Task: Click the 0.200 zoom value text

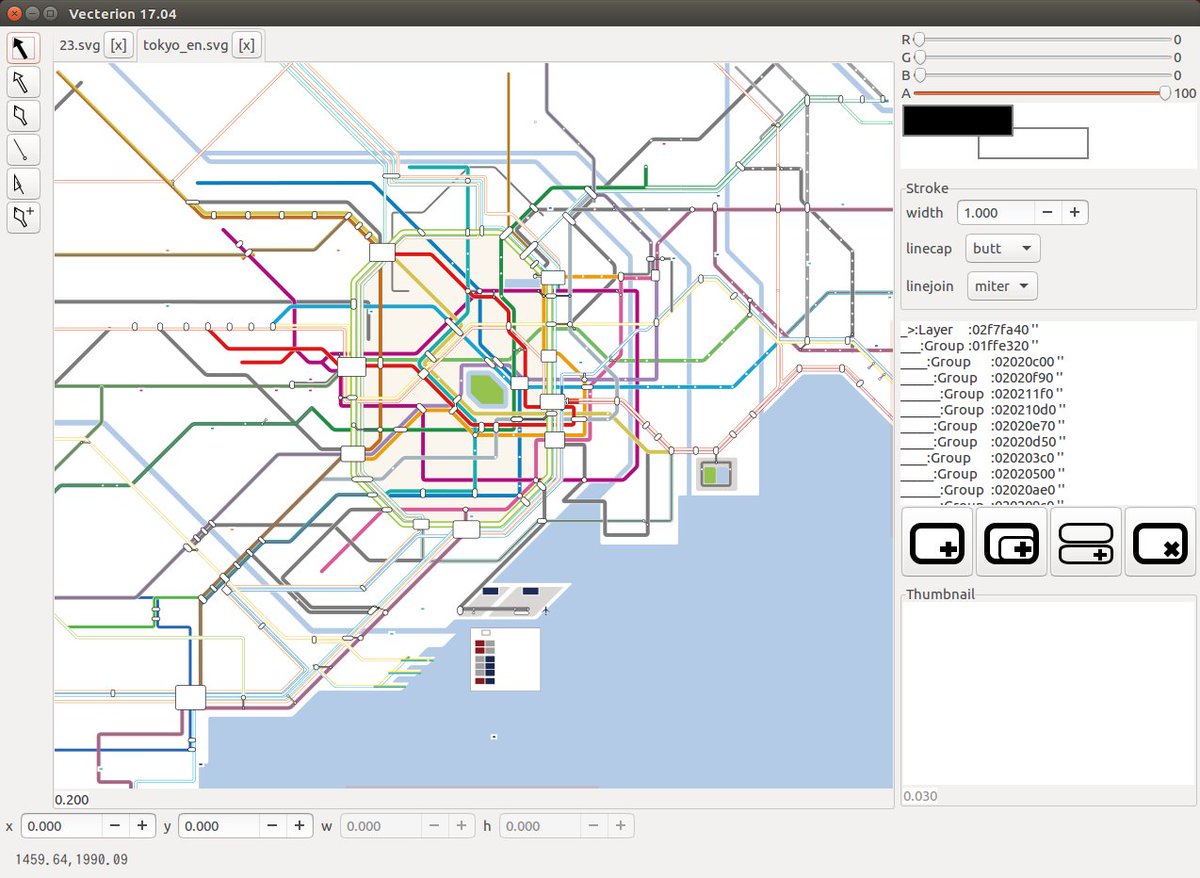Action: pyautogui.click(x=71, y=800)
